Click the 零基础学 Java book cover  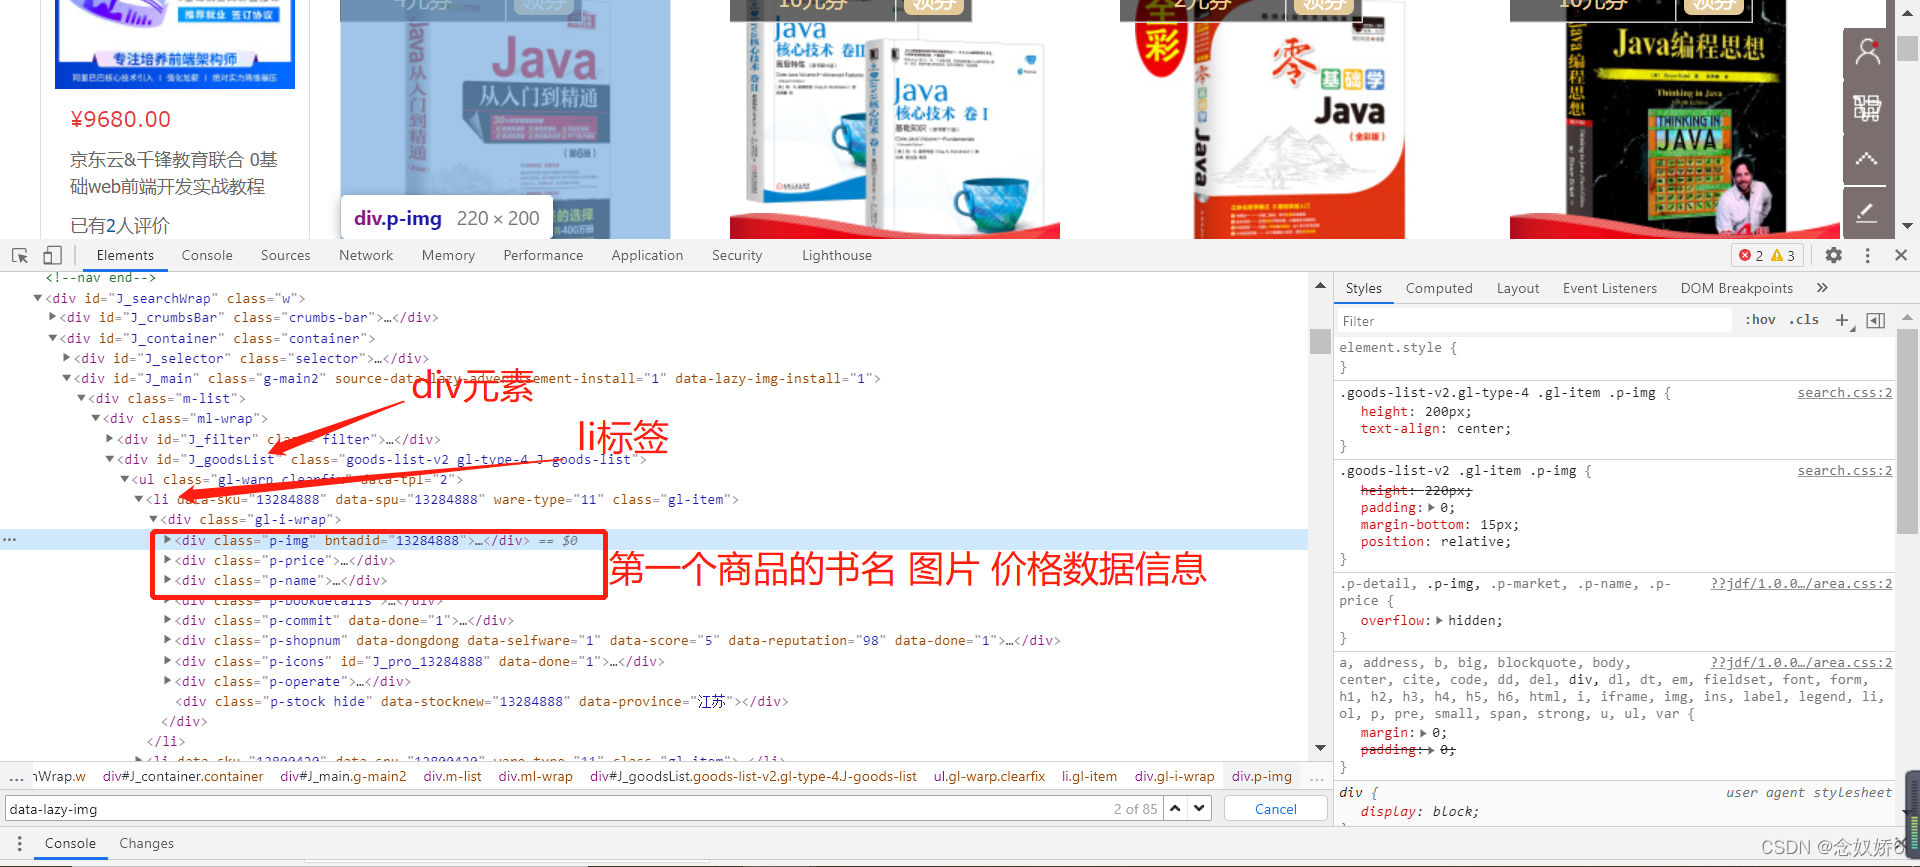coord(1284,119)
